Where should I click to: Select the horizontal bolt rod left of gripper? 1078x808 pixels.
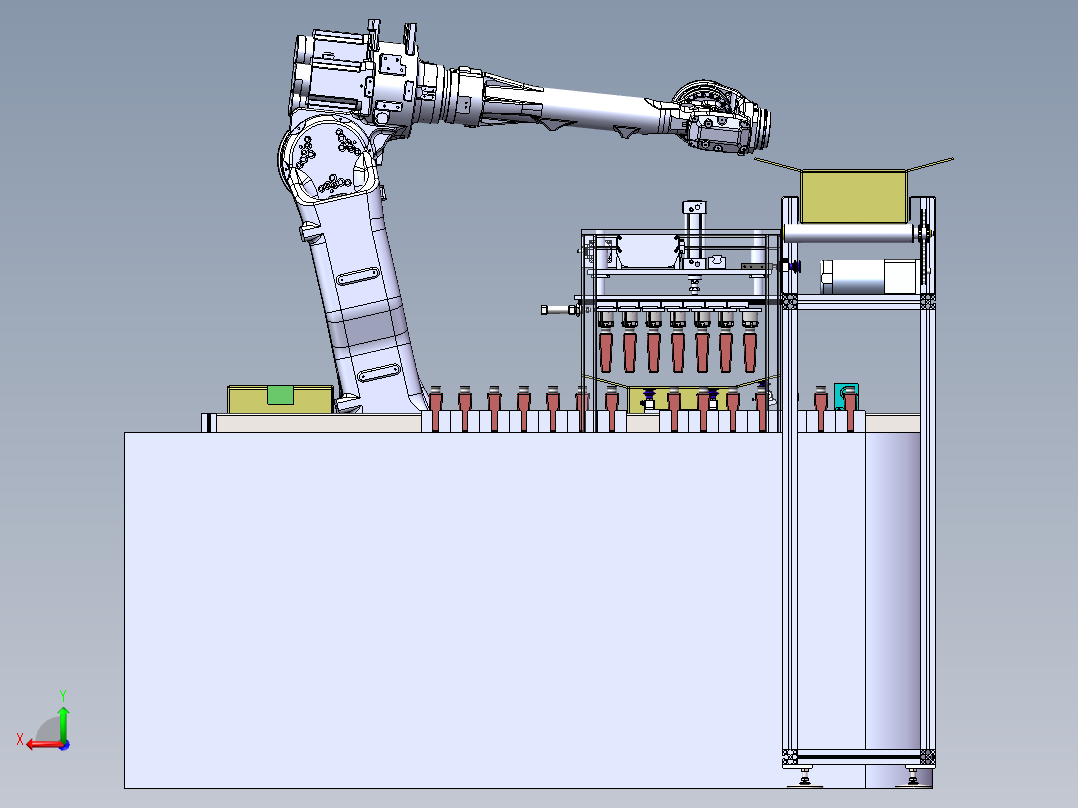560,310
